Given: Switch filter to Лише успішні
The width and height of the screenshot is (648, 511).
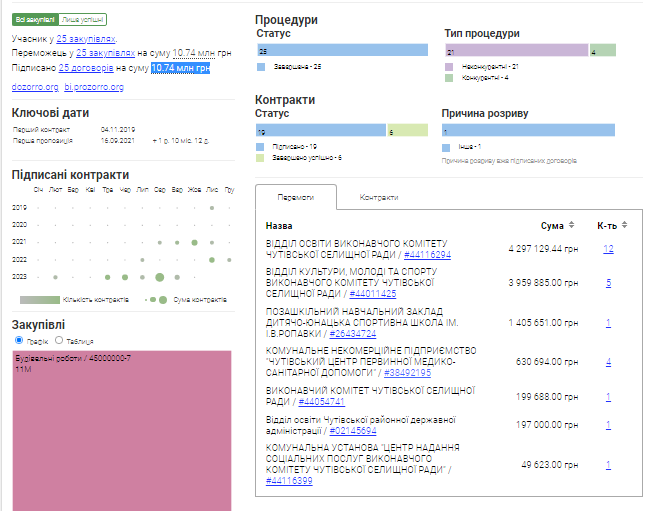Looking at the screenshot, I should [83, 19].
